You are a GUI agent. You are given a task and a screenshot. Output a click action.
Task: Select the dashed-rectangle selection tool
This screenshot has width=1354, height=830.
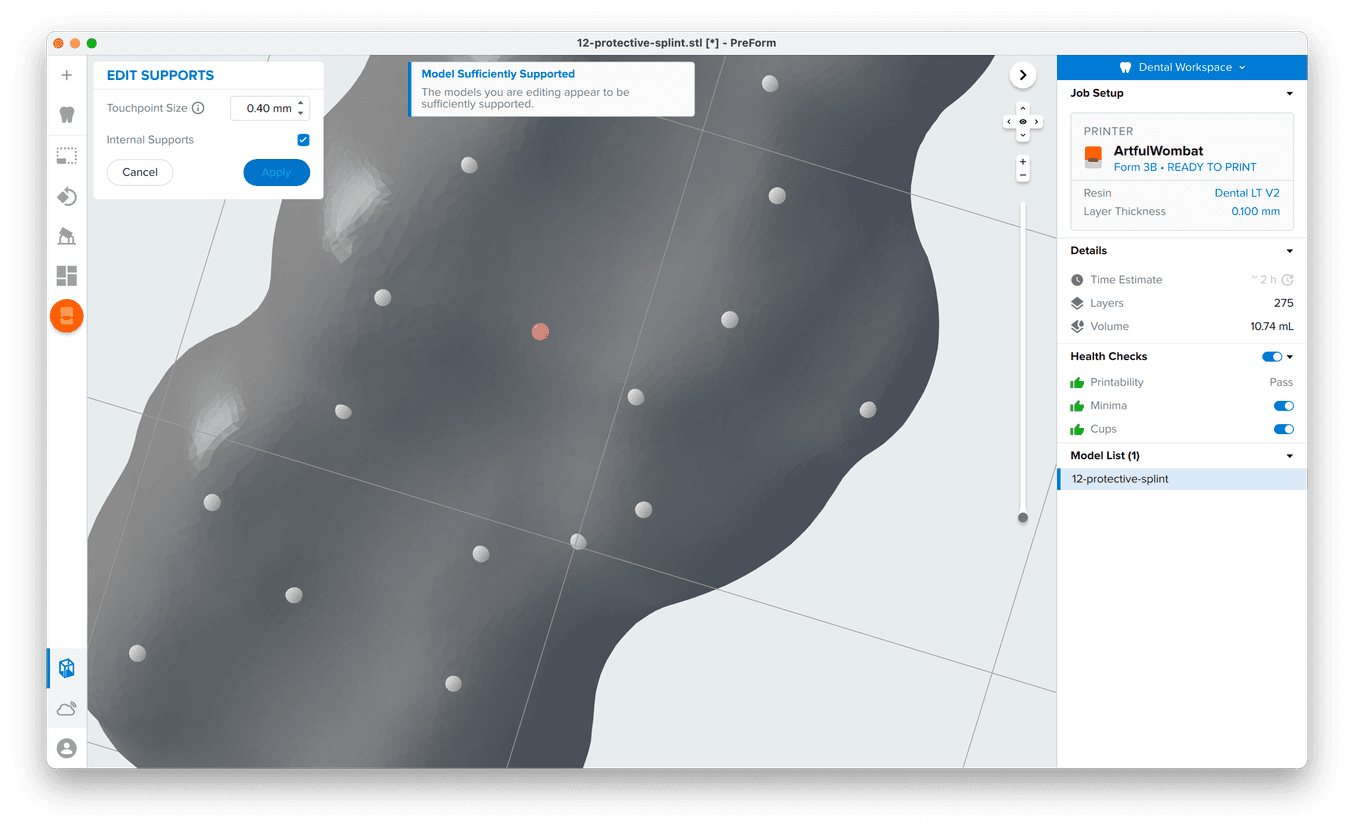[x=67, y=156]
